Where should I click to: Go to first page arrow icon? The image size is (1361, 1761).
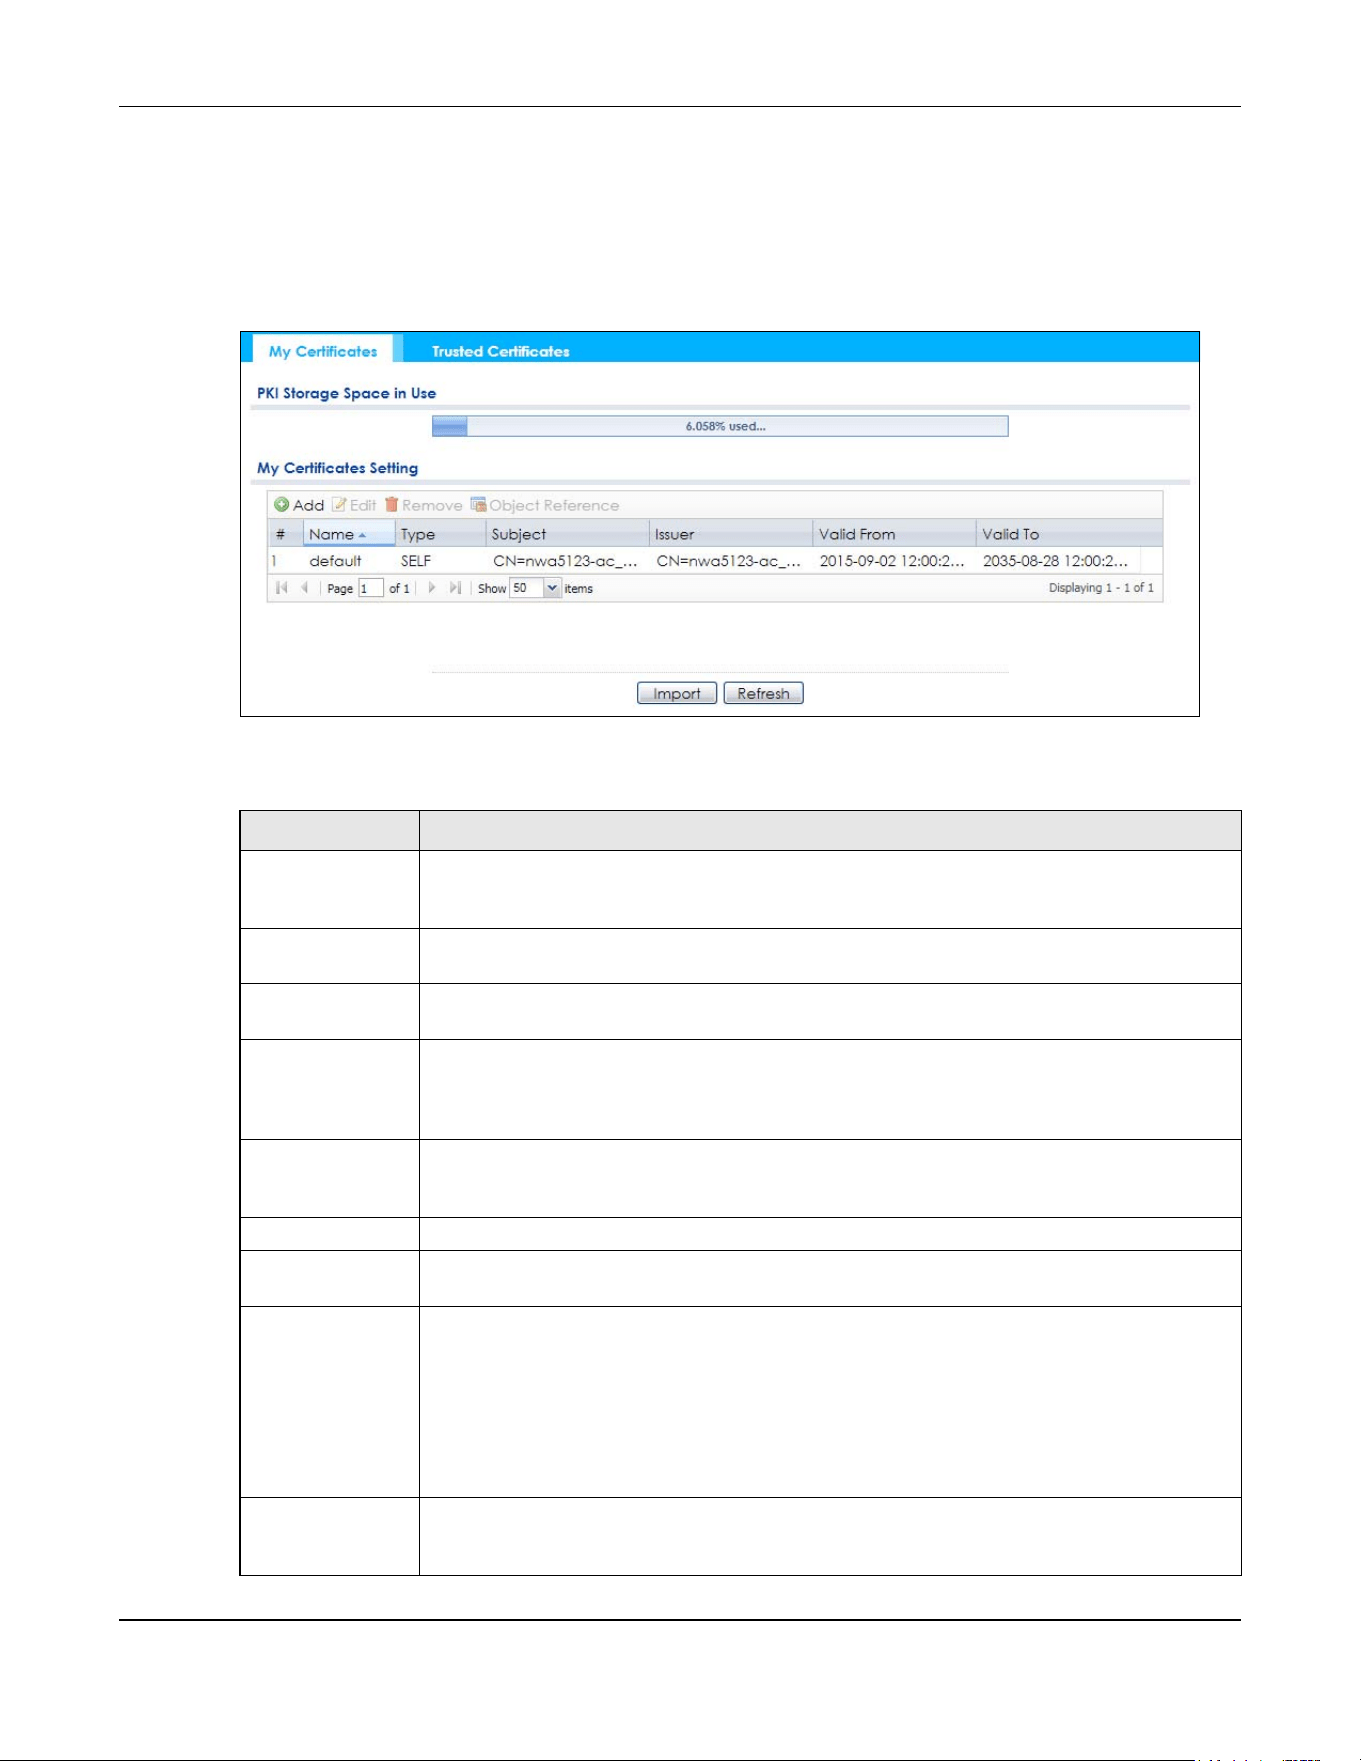[x=282, y=588]
